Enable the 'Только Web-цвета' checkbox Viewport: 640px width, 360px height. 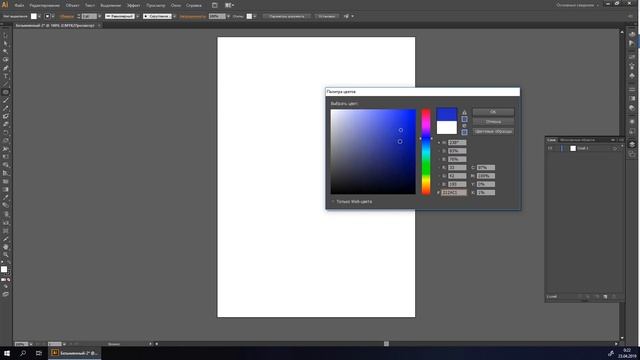tap(333, 202)
